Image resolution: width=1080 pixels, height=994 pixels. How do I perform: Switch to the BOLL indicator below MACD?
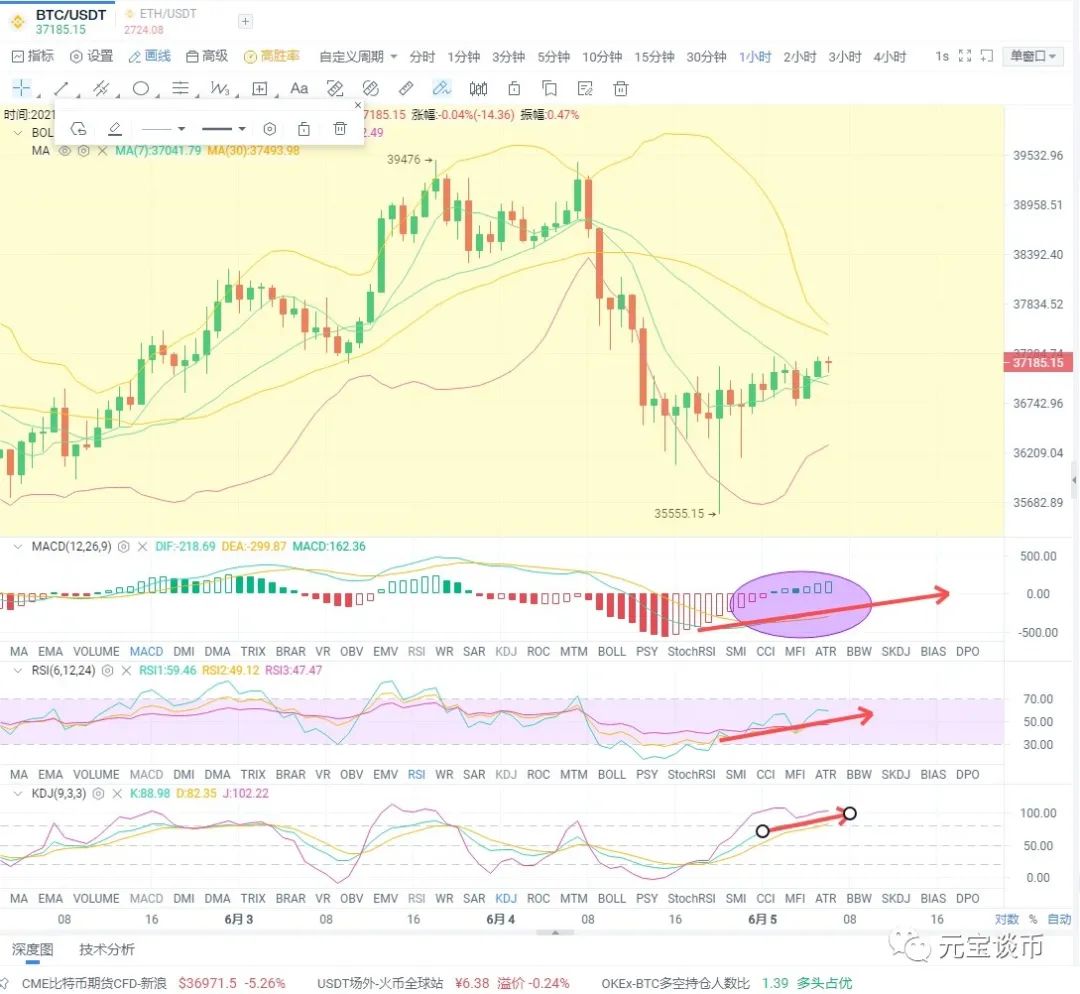(x=611, y=651)
